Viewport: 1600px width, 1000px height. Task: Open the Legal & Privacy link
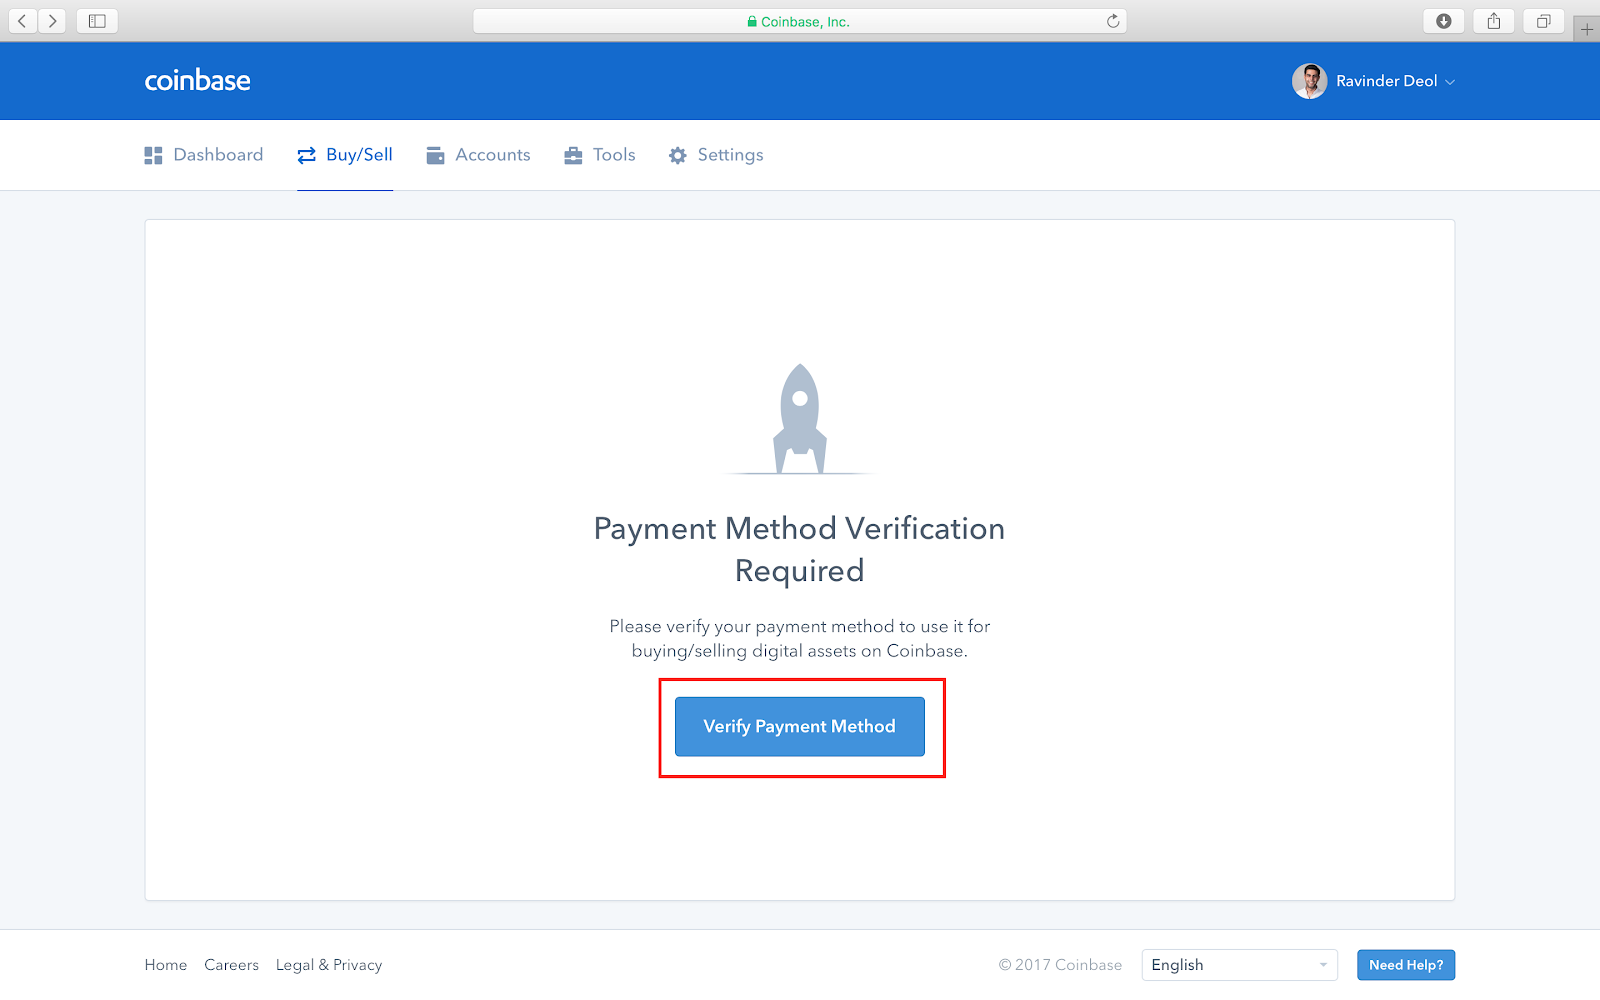point(329,965)
